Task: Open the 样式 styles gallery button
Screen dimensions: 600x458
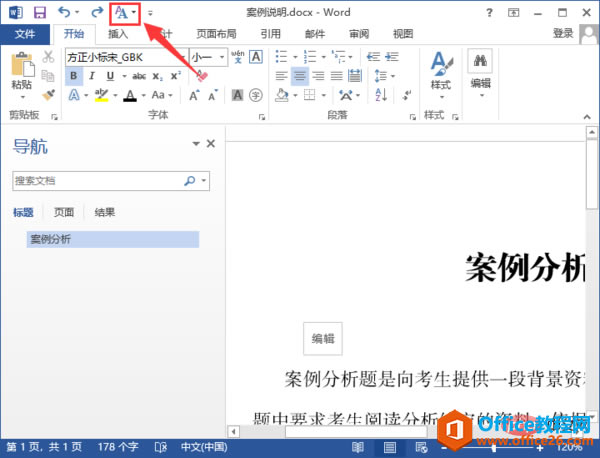Action: [x=441, y=75]
